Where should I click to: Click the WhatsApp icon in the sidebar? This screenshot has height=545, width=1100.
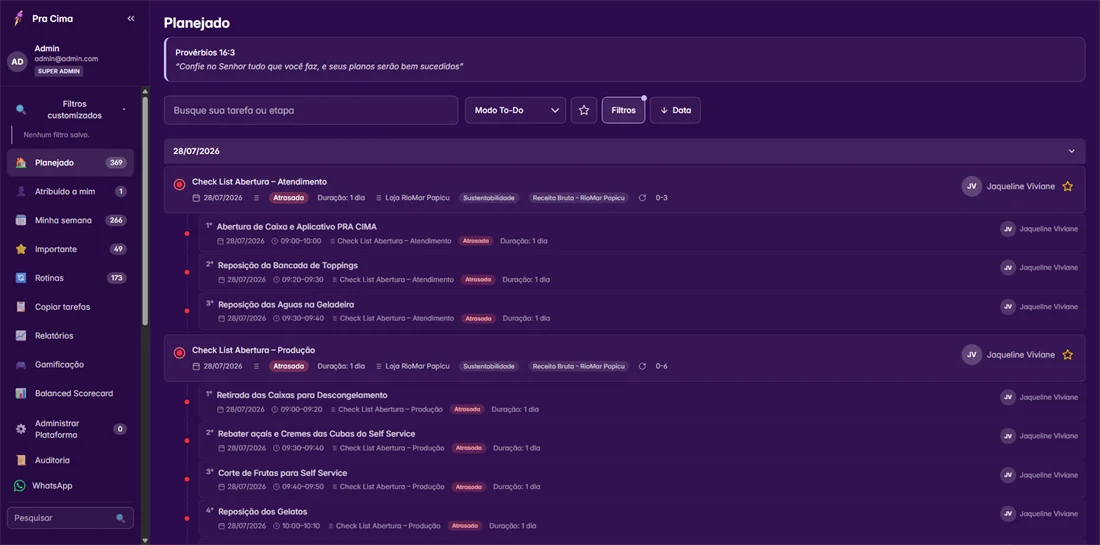pos(20,485)
